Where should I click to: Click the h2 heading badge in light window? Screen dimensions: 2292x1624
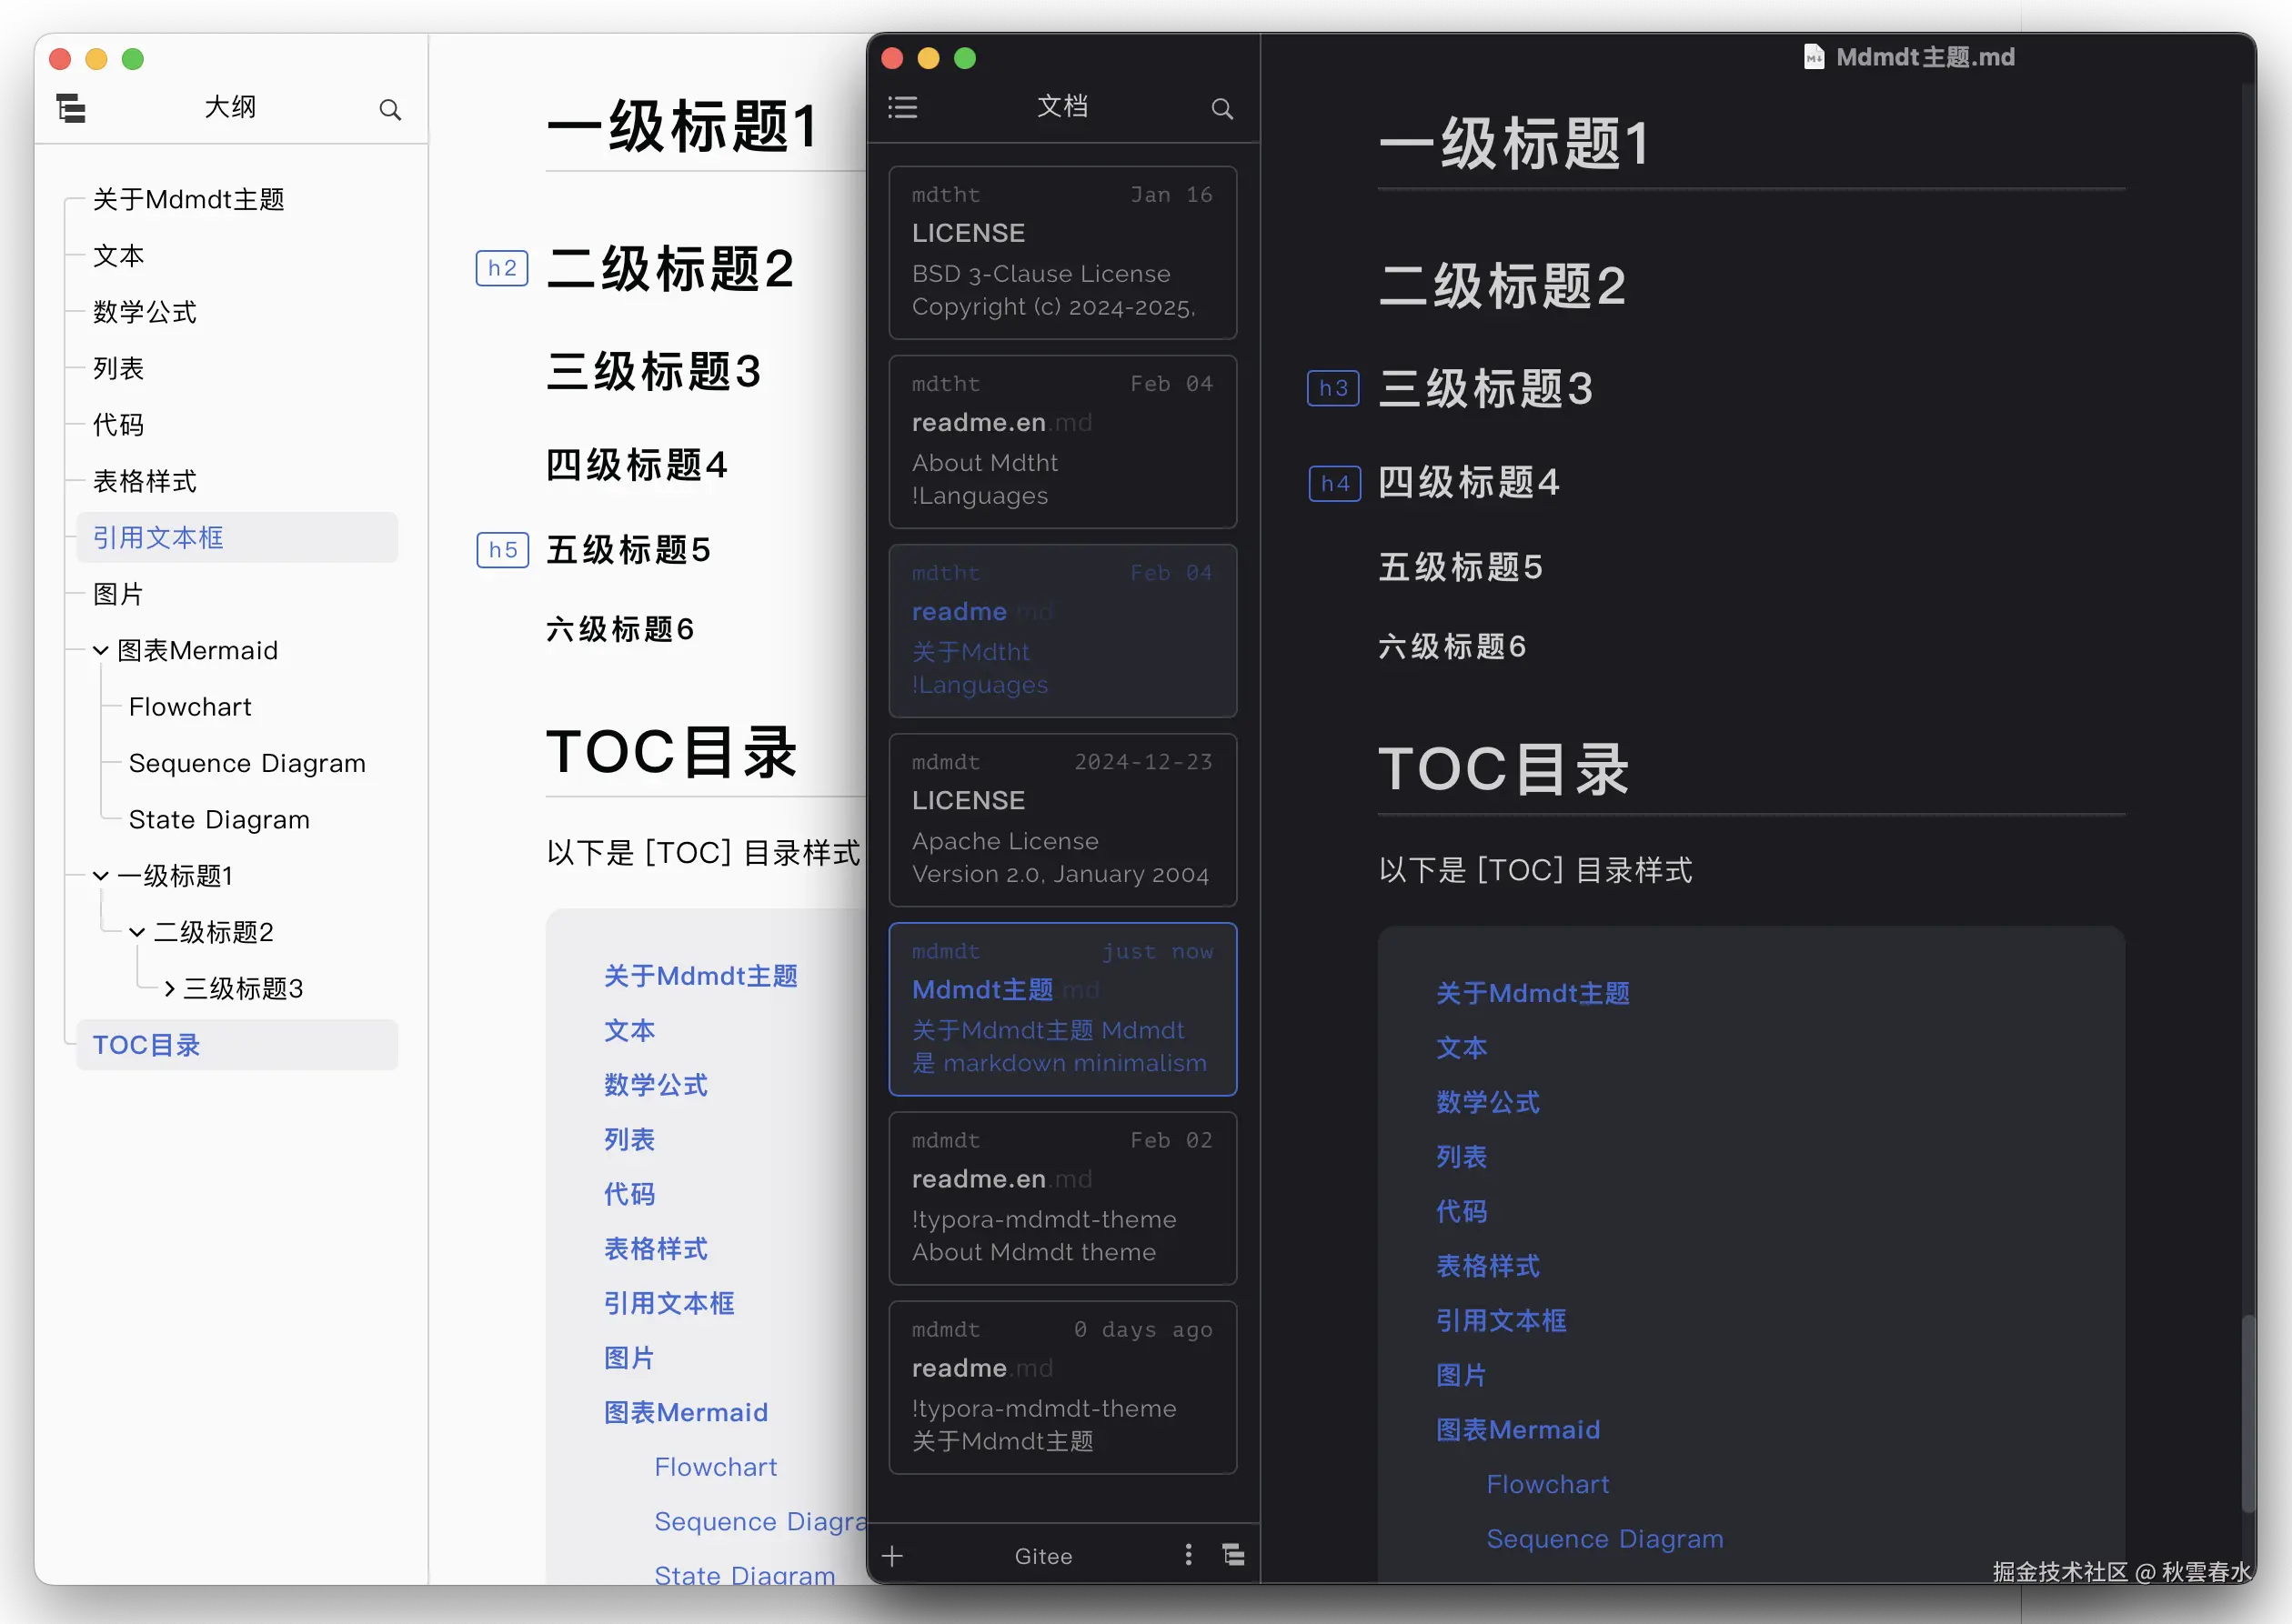[x=502, y=268]
